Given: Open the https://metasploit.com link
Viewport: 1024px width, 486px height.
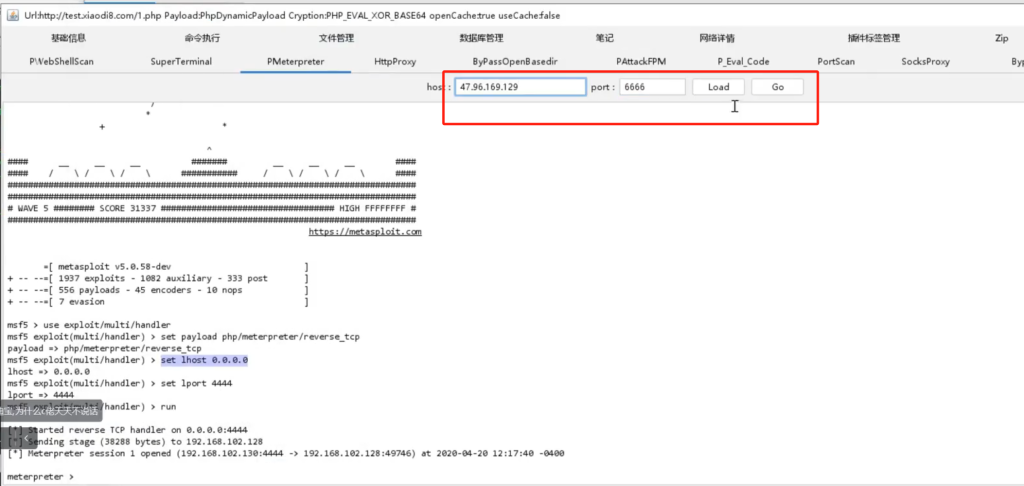Looking at the screenshot, I should (x=365, y=232).
